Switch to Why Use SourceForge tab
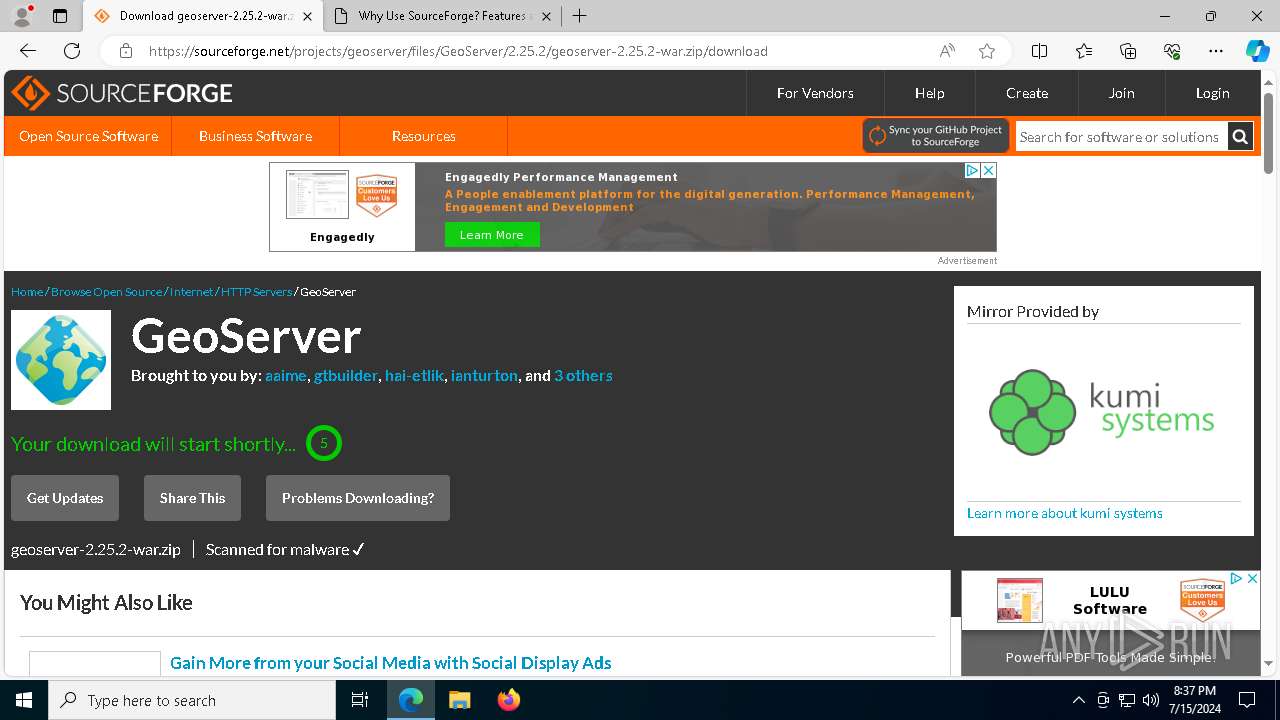 pyautogui.click(x=443, y=16)
